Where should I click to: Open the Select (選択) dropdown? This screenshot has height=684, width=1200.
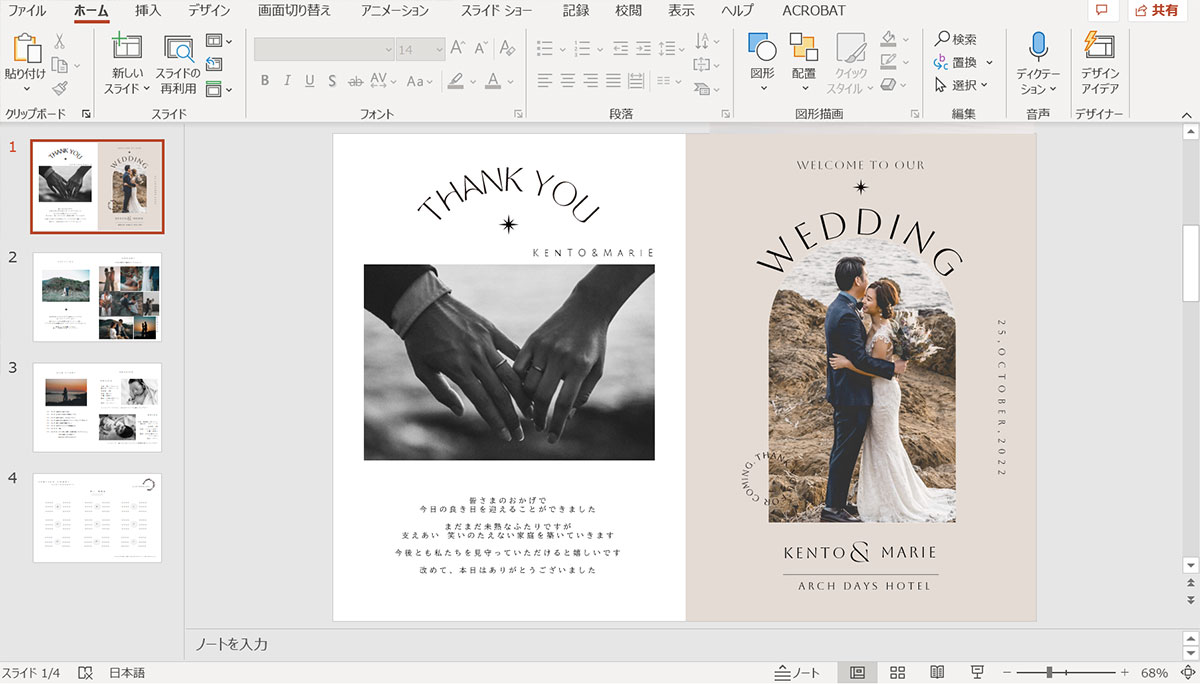pos(962,85)
